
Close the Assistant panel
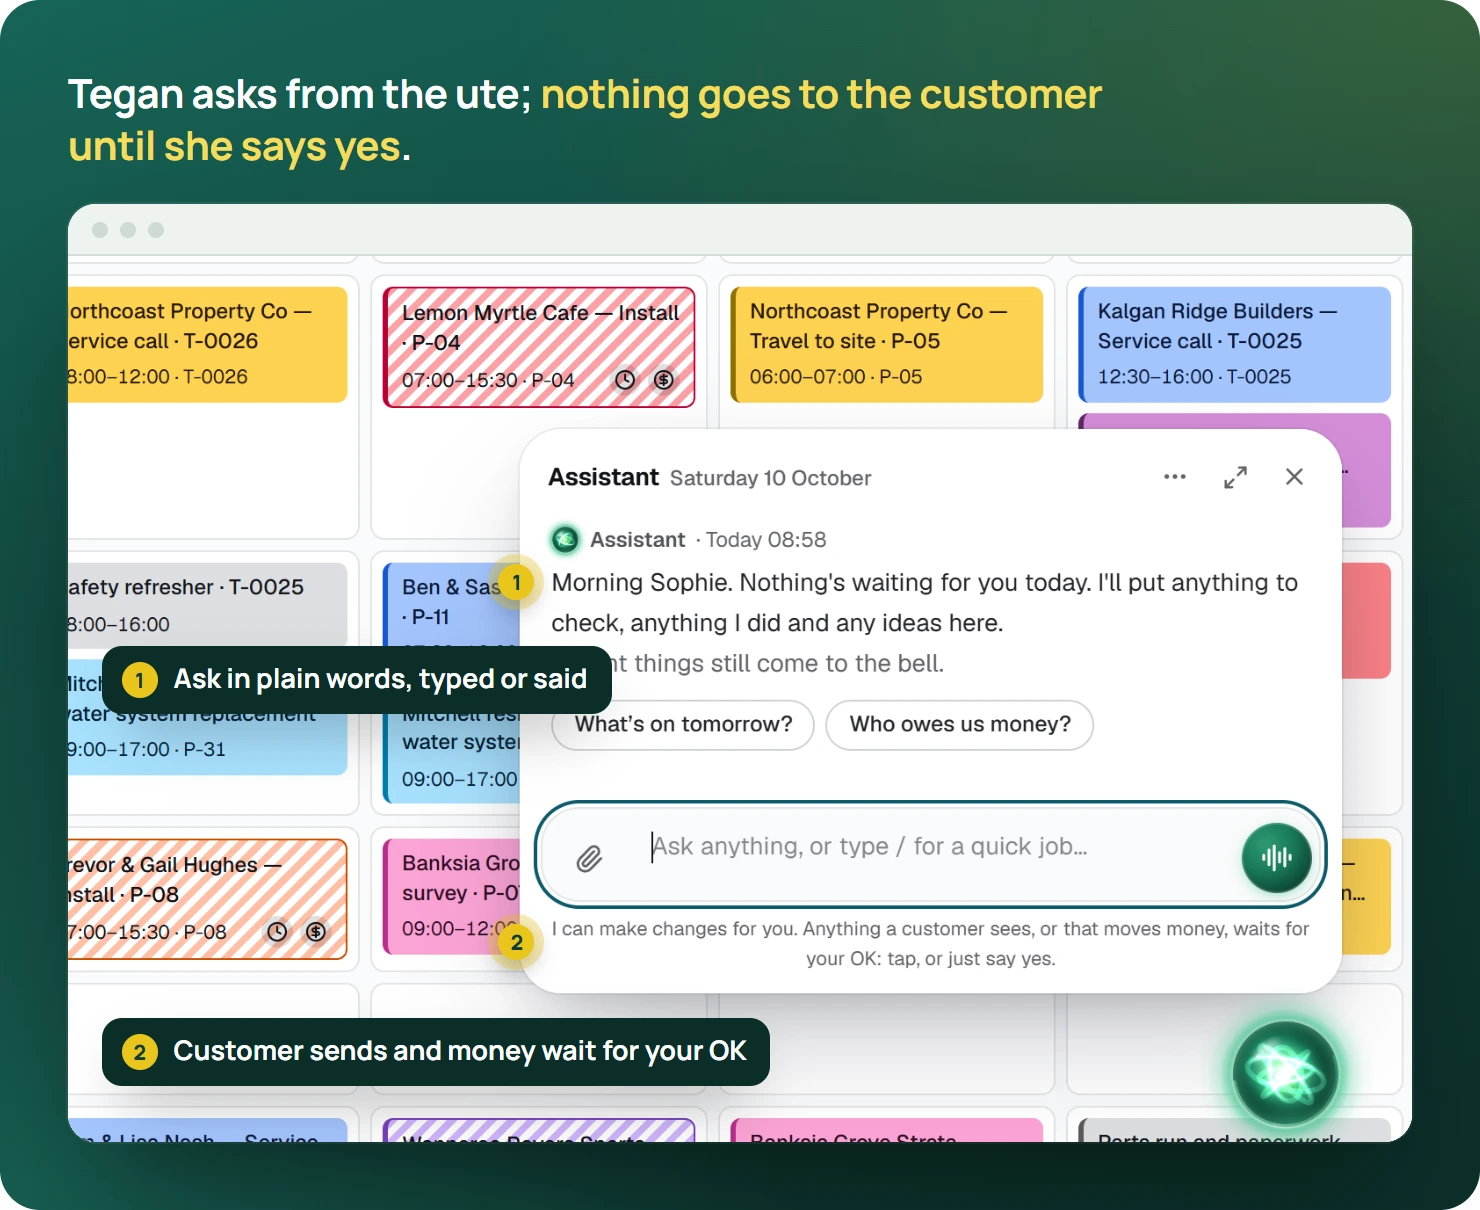(1294, 477)
